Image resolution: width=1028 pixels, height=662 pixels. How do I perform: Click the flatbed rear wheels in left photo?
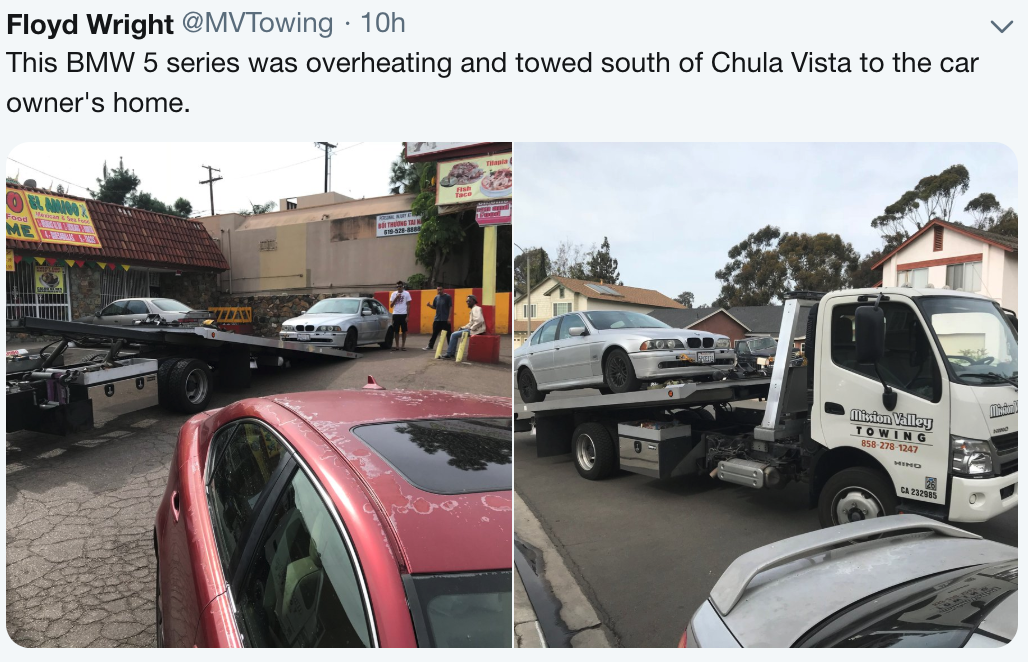coord(187,385)
